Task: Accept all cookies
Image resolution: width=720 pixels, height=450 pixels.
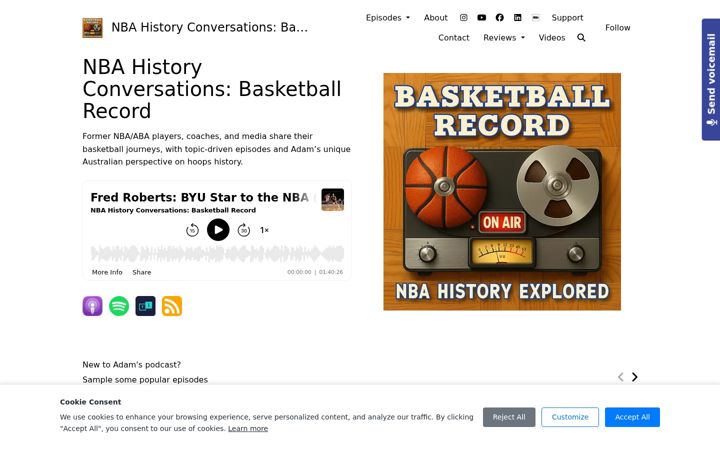Action: click(x=632, y=417)
